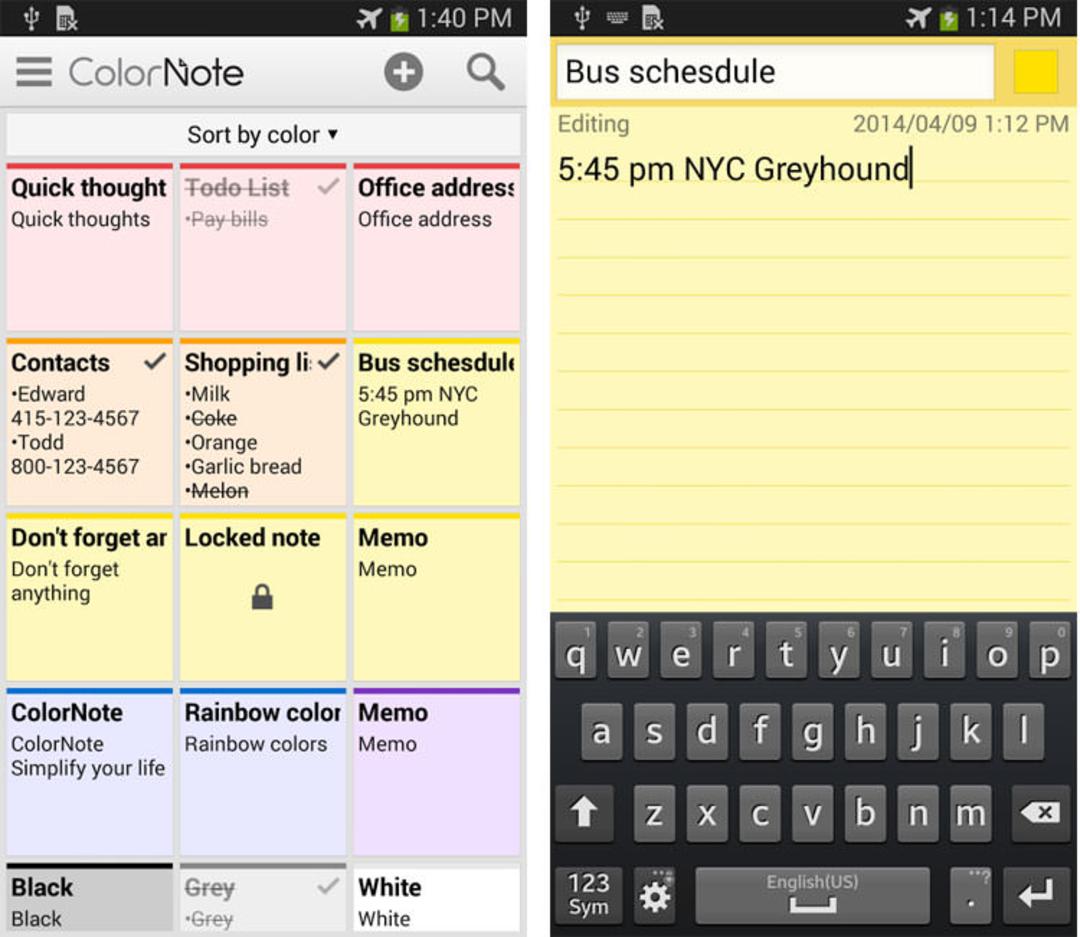This screenshot has height=937, width=1080.
Task: Tap the checkmark on Contacts note
Action: tap(155, 361)
